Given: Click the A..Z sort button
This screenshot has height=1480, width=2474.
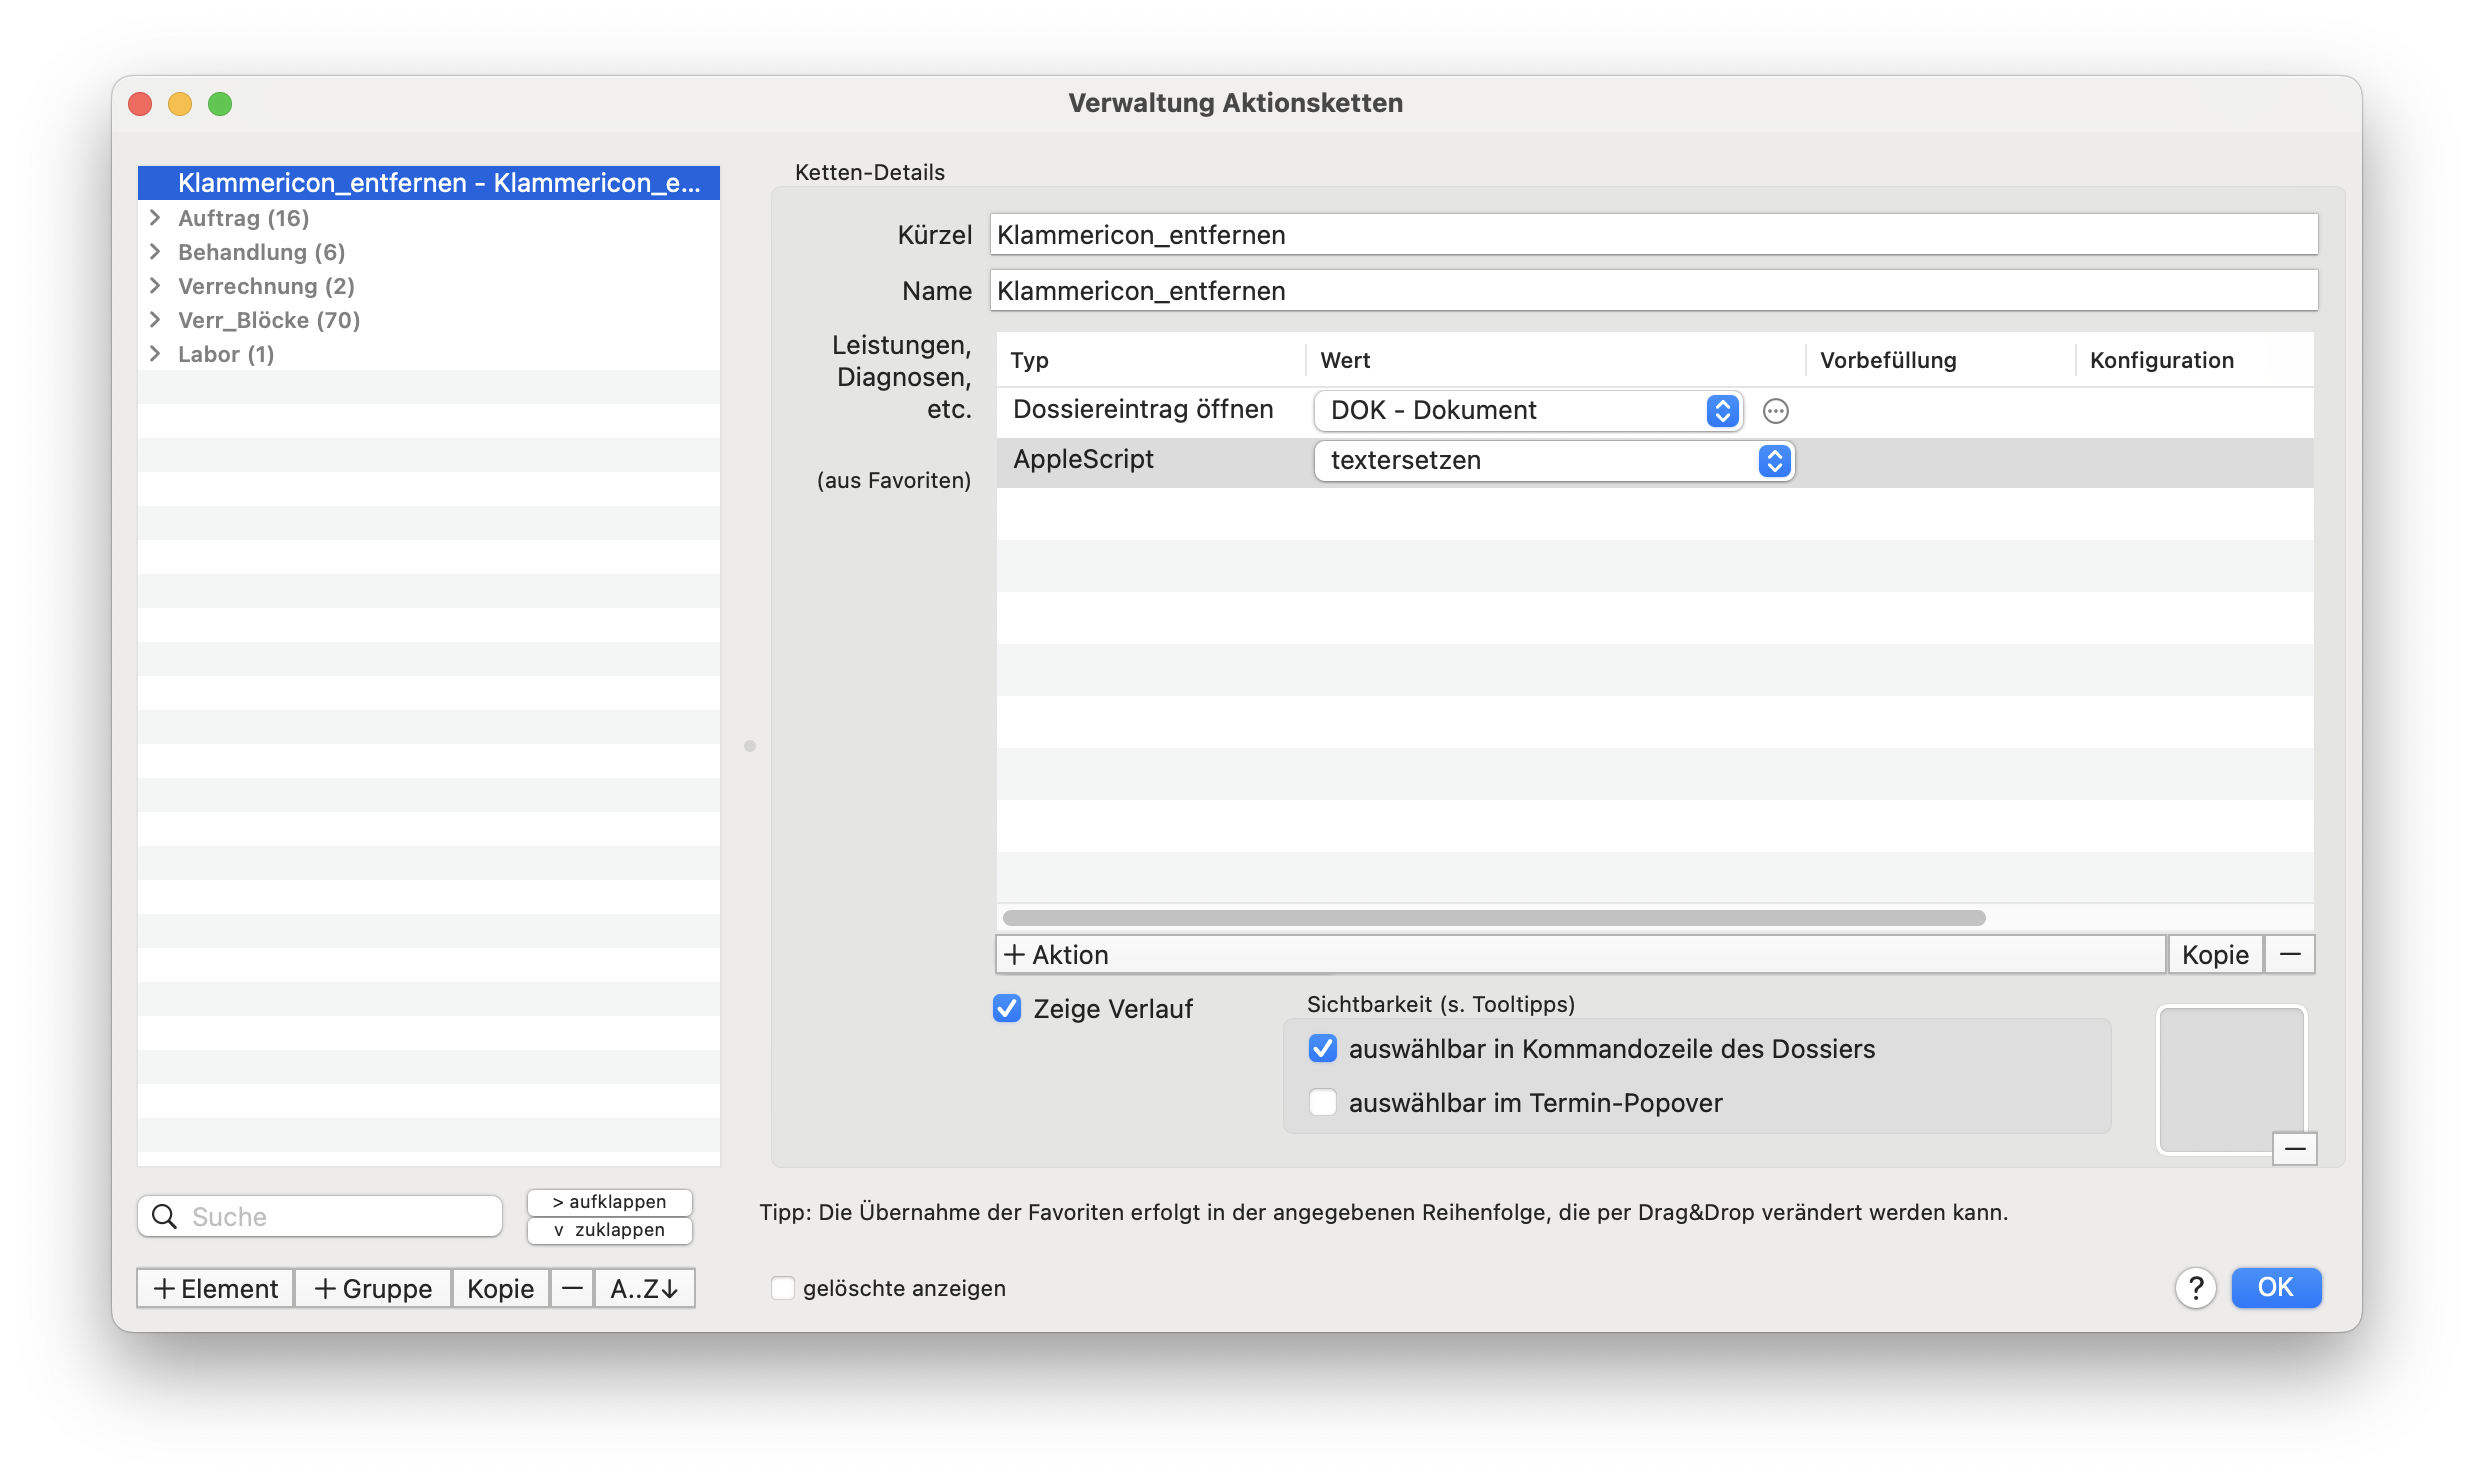Looking at the screenshot, I should point(644,1288).
